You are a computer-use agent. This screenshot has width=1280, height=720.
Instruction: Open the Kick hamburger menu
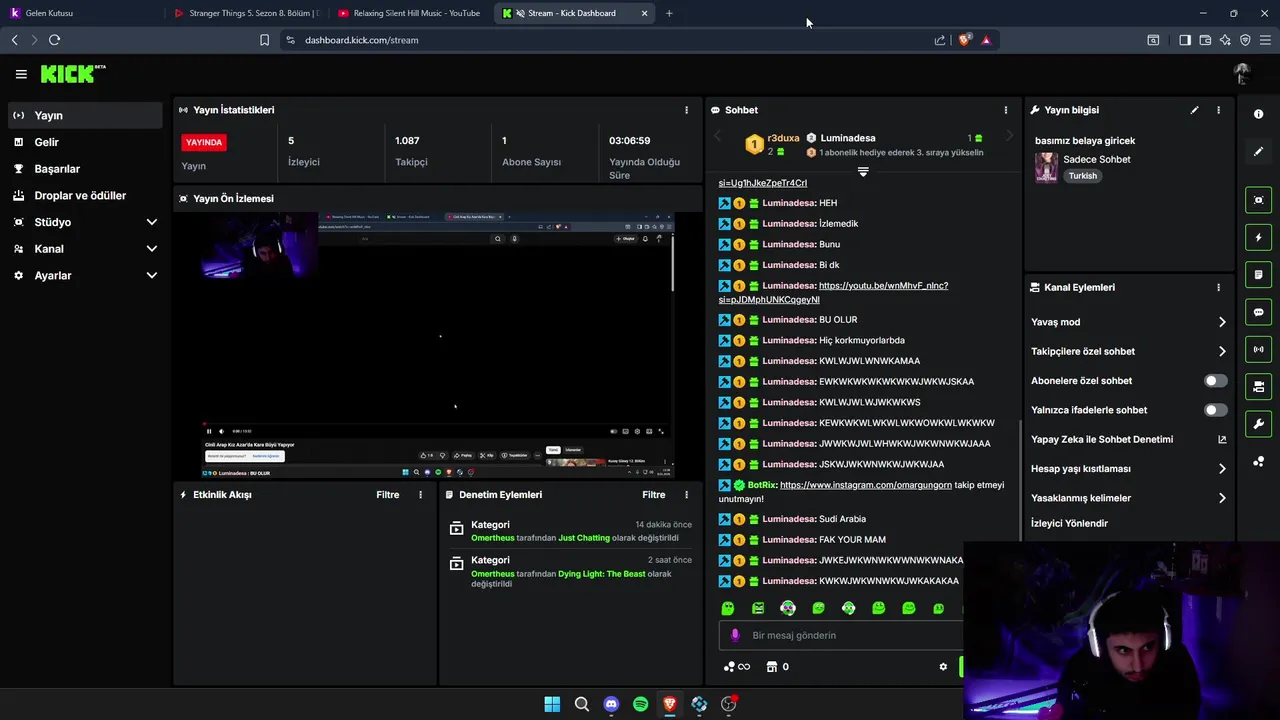coord(21,74)
